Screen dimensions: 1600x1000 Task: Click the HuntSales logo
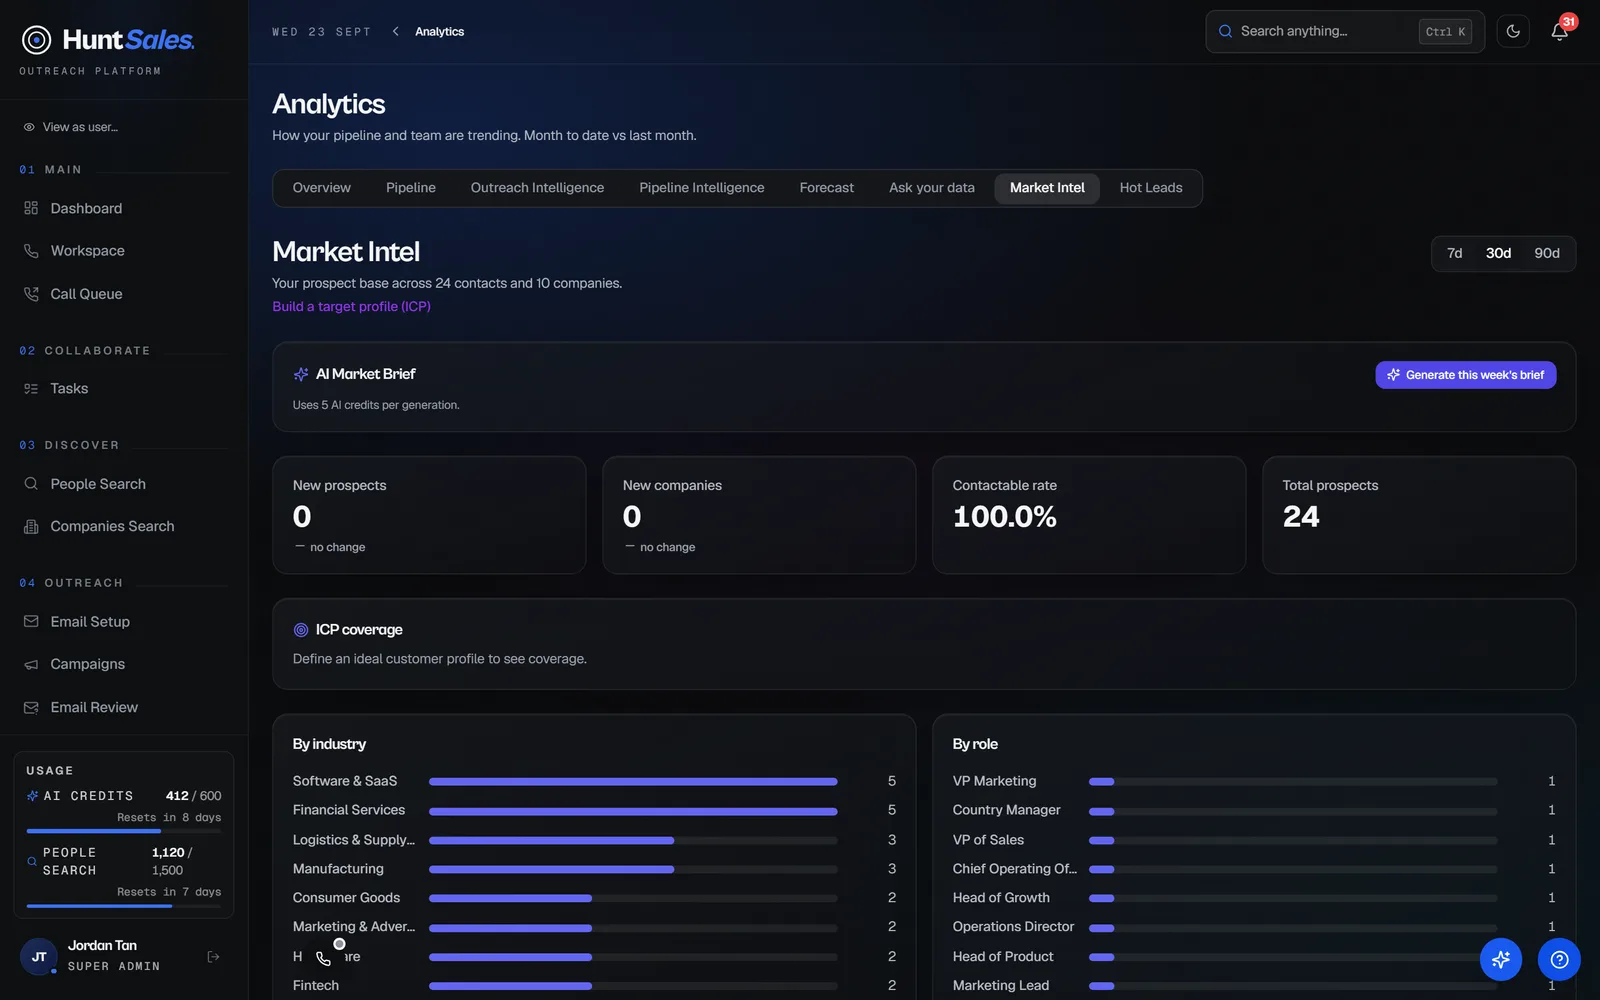(x=108, y=40)
